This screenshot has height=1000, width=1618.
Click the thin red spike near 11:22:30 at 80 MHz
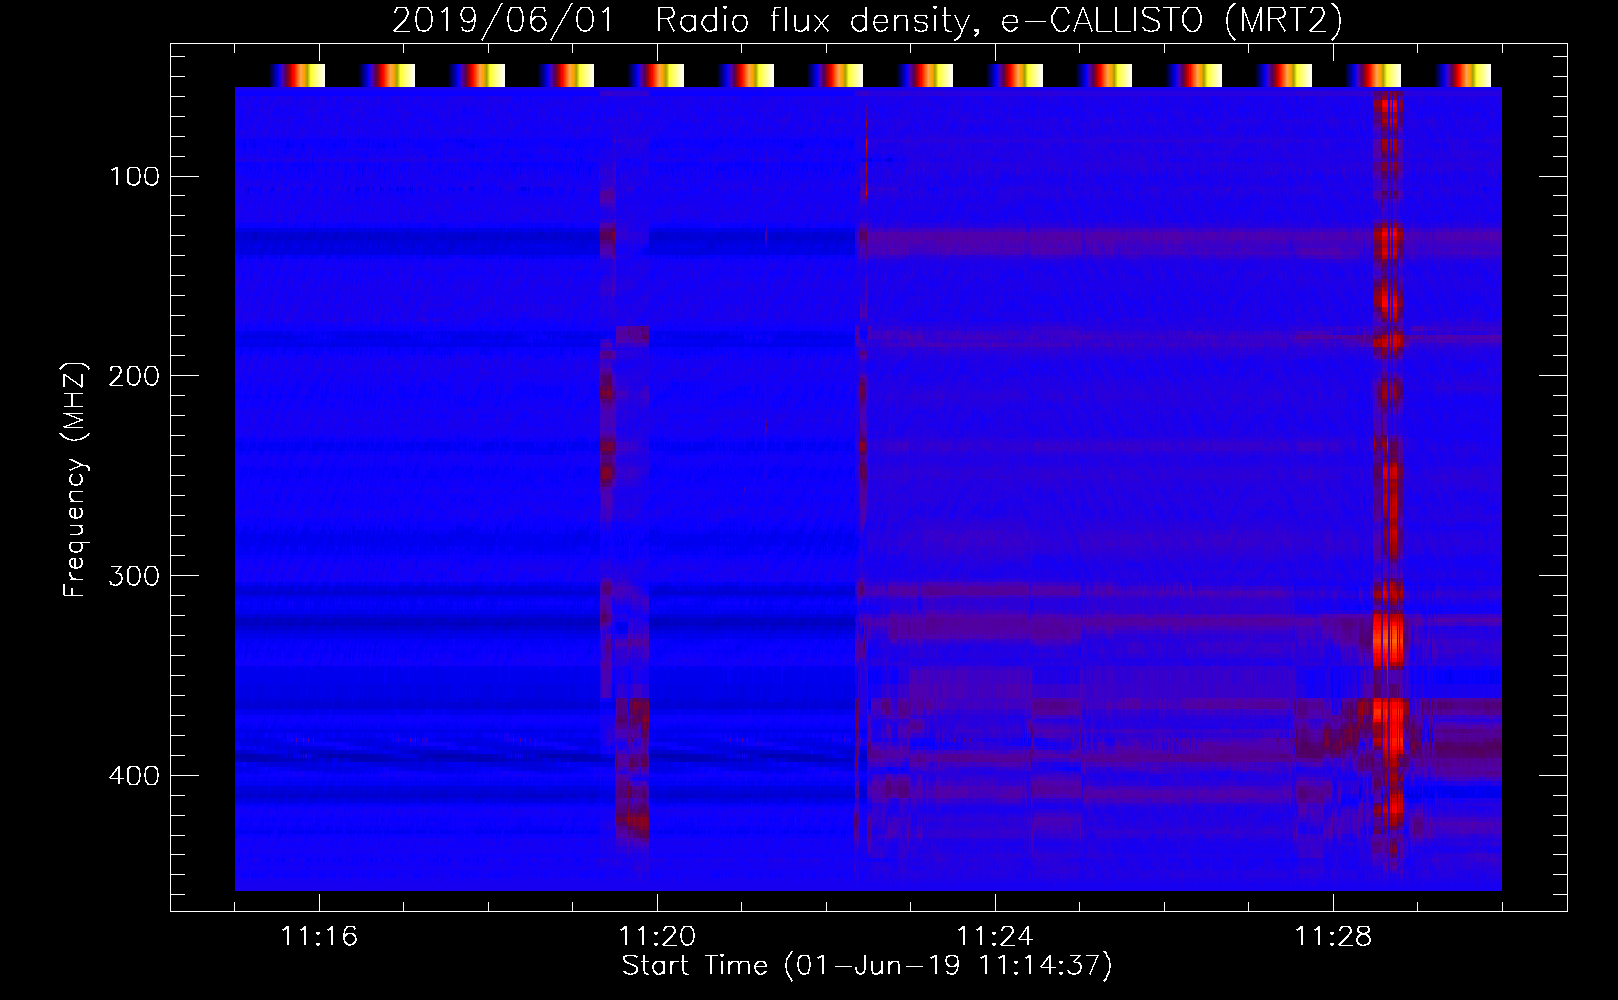[866, 150]
